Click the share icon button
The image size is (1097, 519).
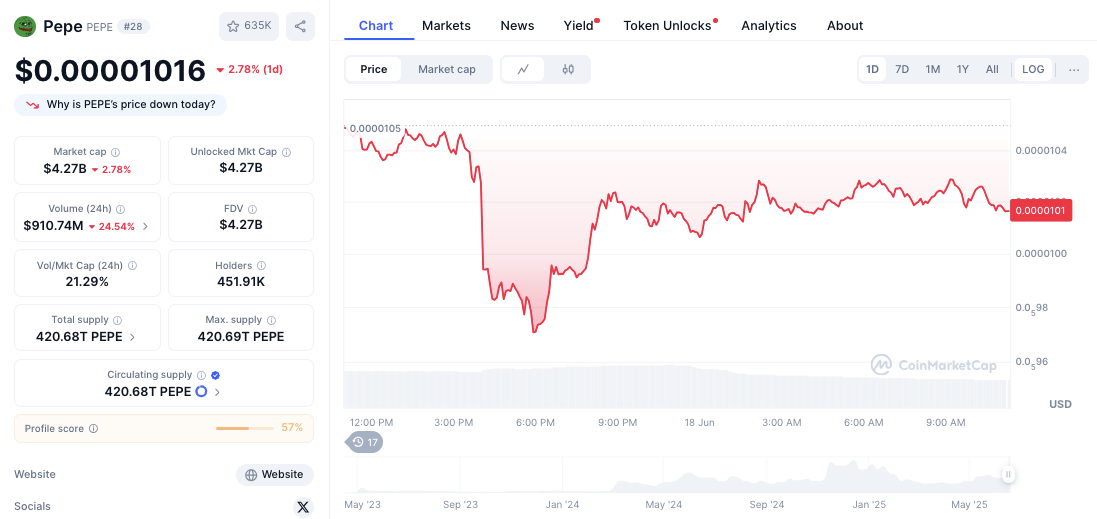pos(300,27)
